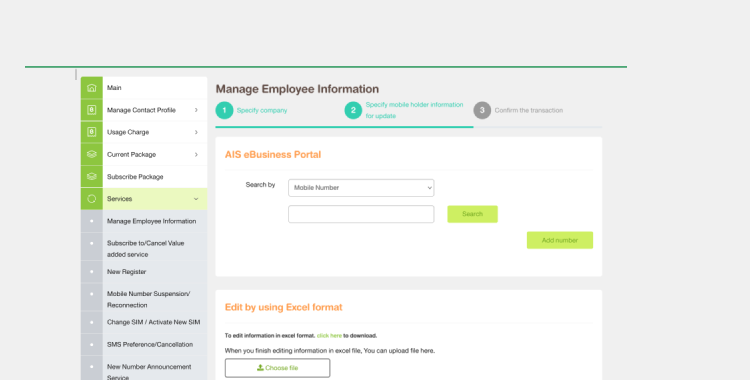Click the Main home icon

pos(92,88)
